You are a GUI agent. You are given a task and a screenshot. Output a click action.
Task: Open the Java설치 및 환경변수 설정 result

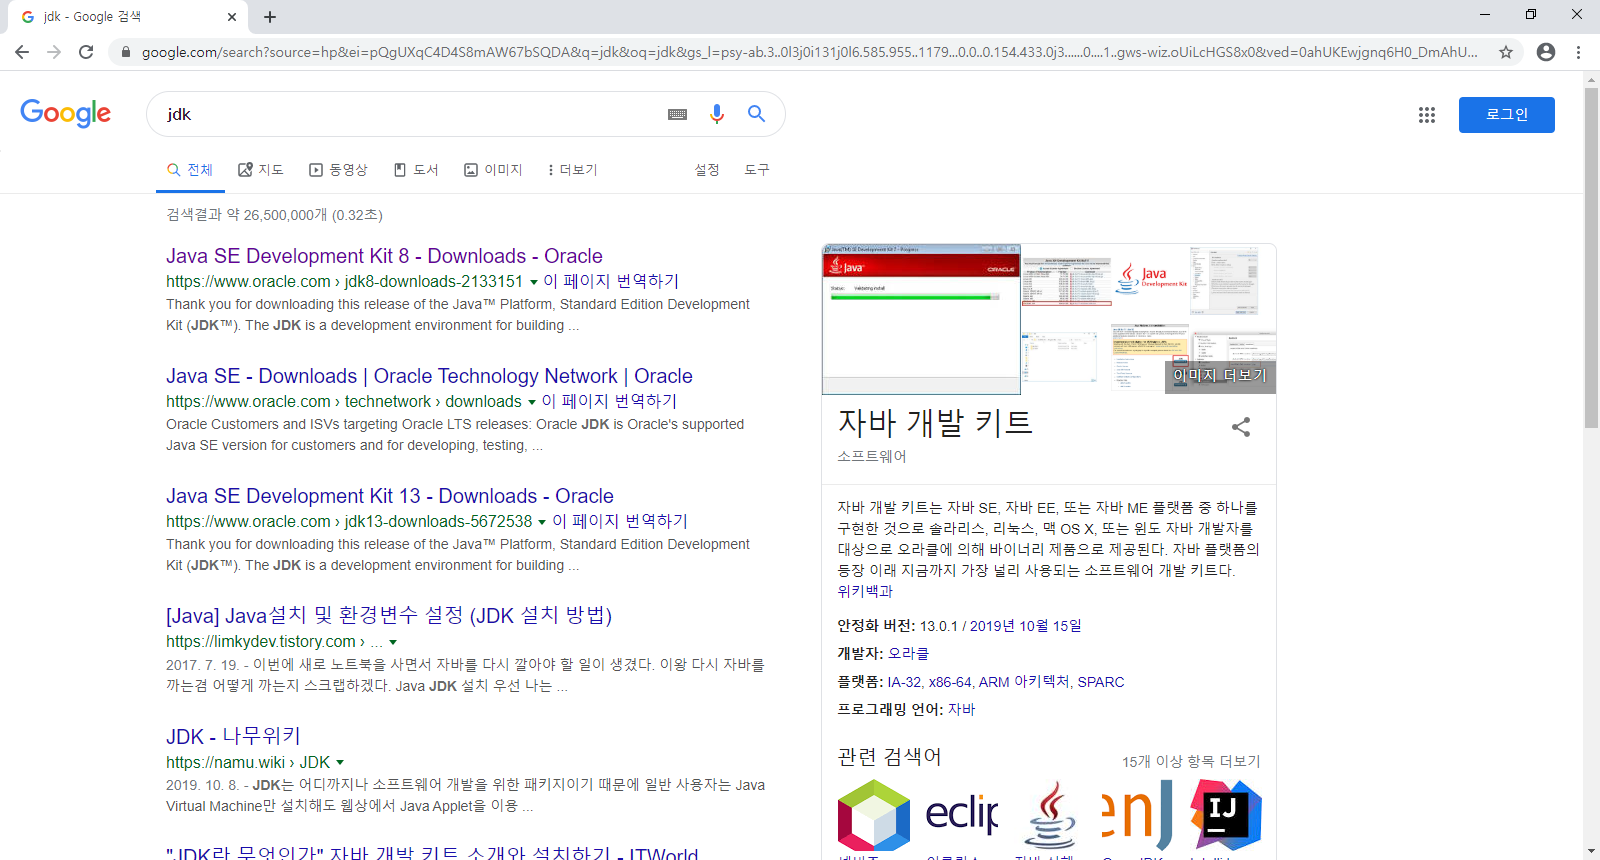(x=389, y=615)
